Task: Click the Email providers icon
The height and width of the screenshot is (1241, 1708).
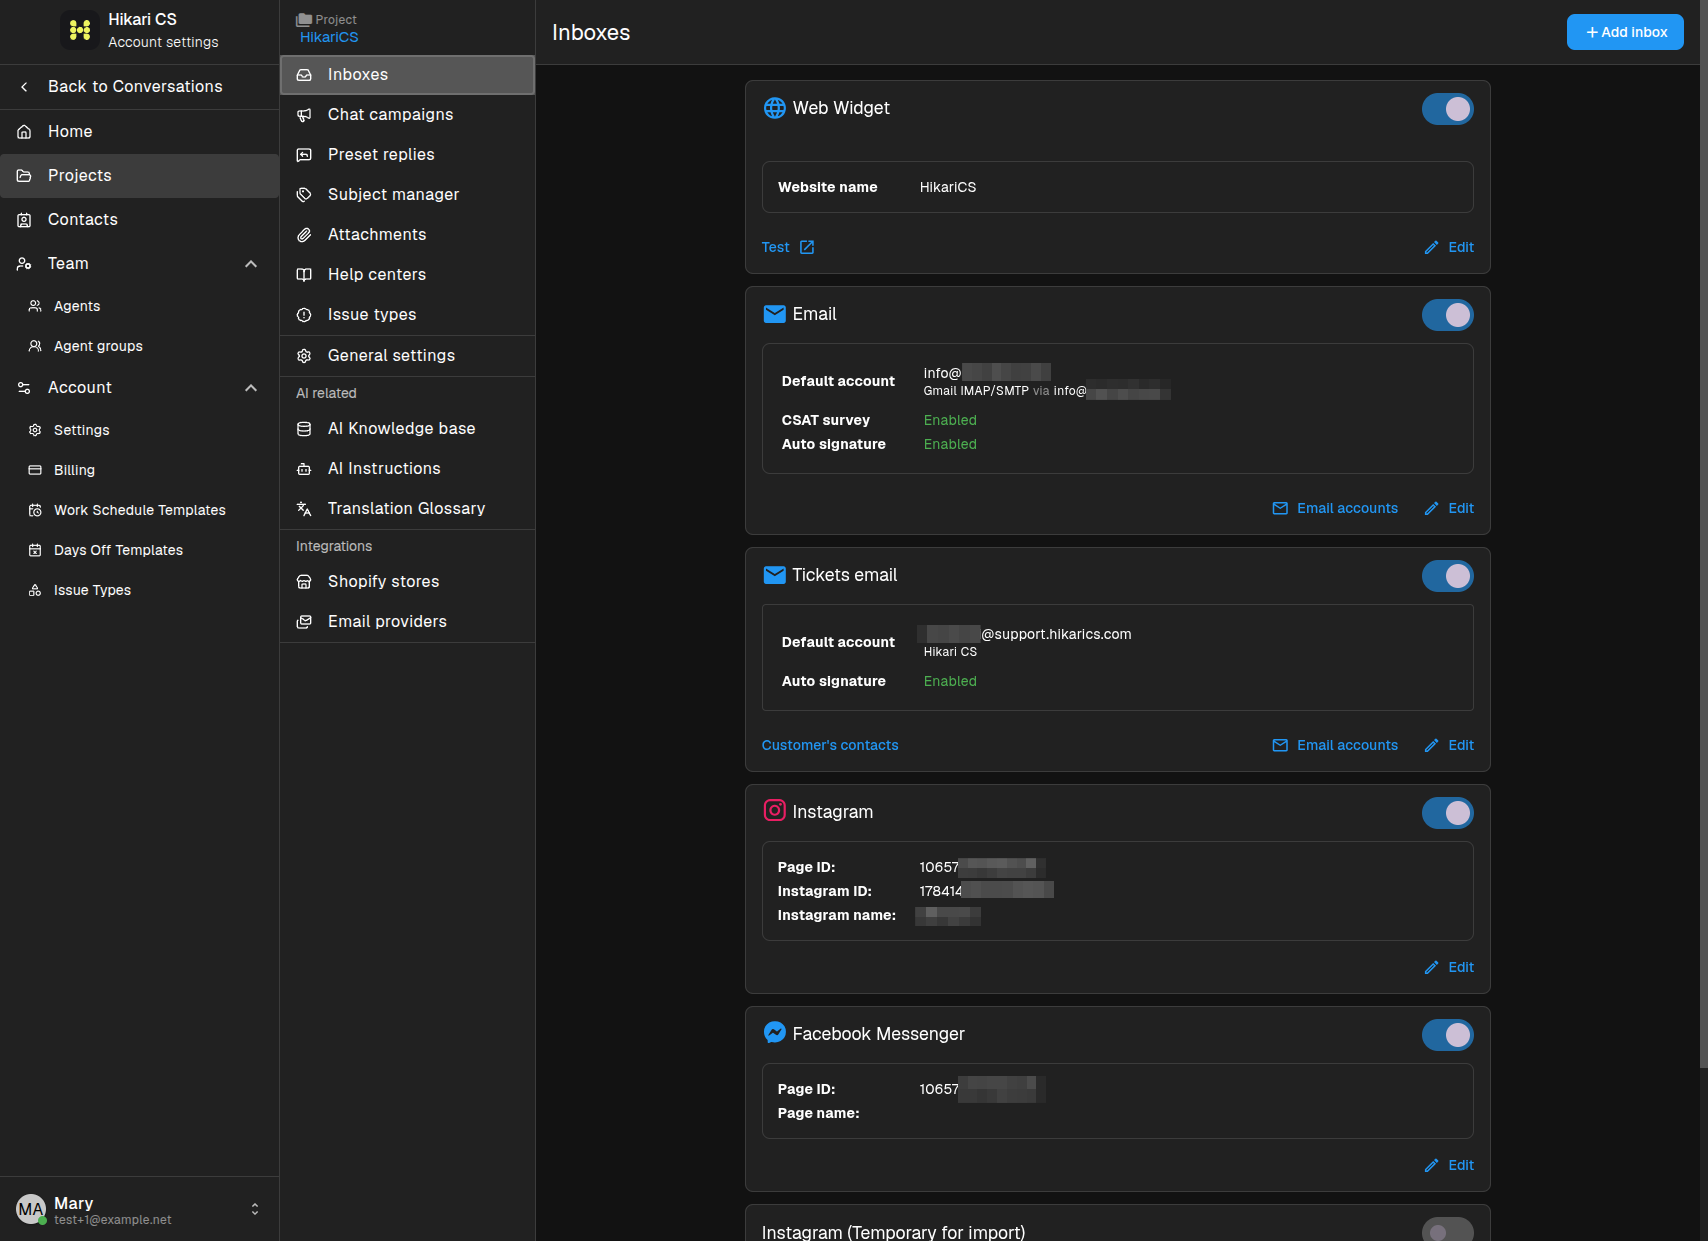Action: [304, 622]
